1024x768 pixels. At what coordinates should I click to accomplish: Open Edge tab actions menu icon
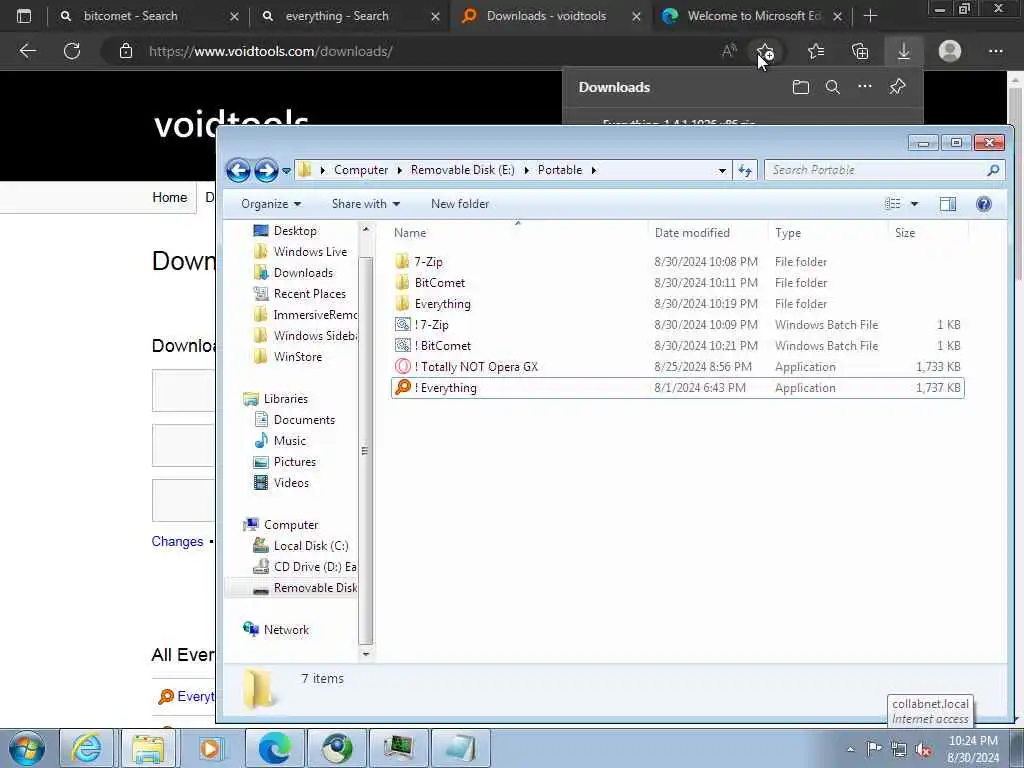(x=24, y=16)
